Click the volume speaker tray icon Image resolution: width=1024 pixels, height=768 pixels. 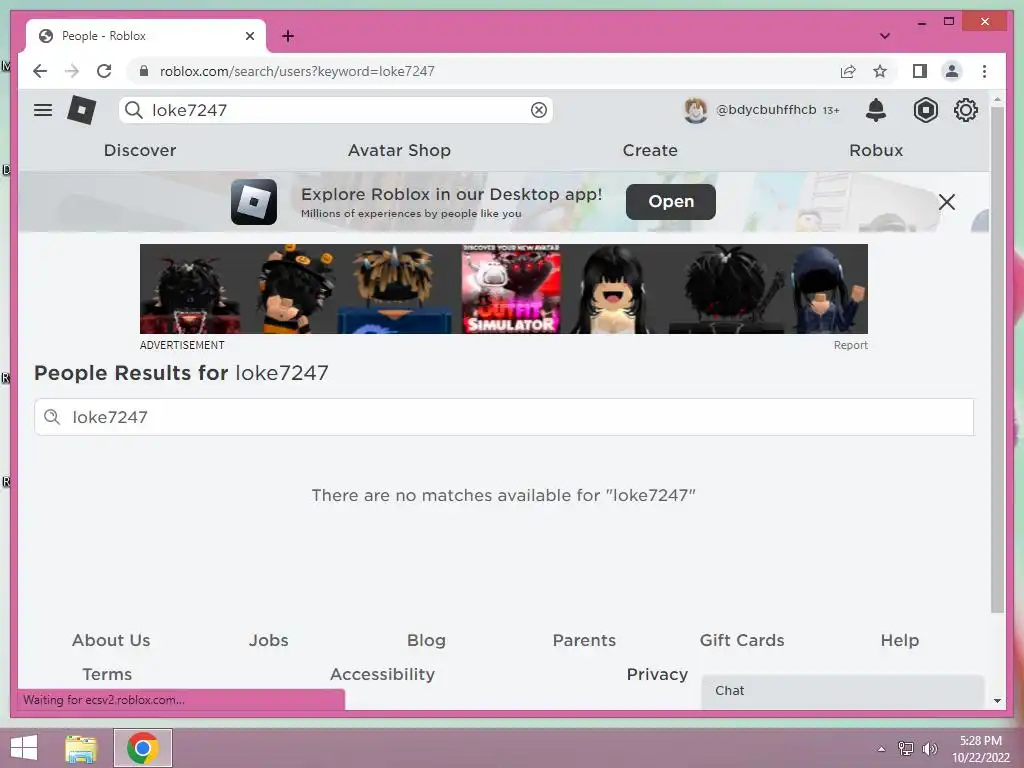tap(929, 748)
